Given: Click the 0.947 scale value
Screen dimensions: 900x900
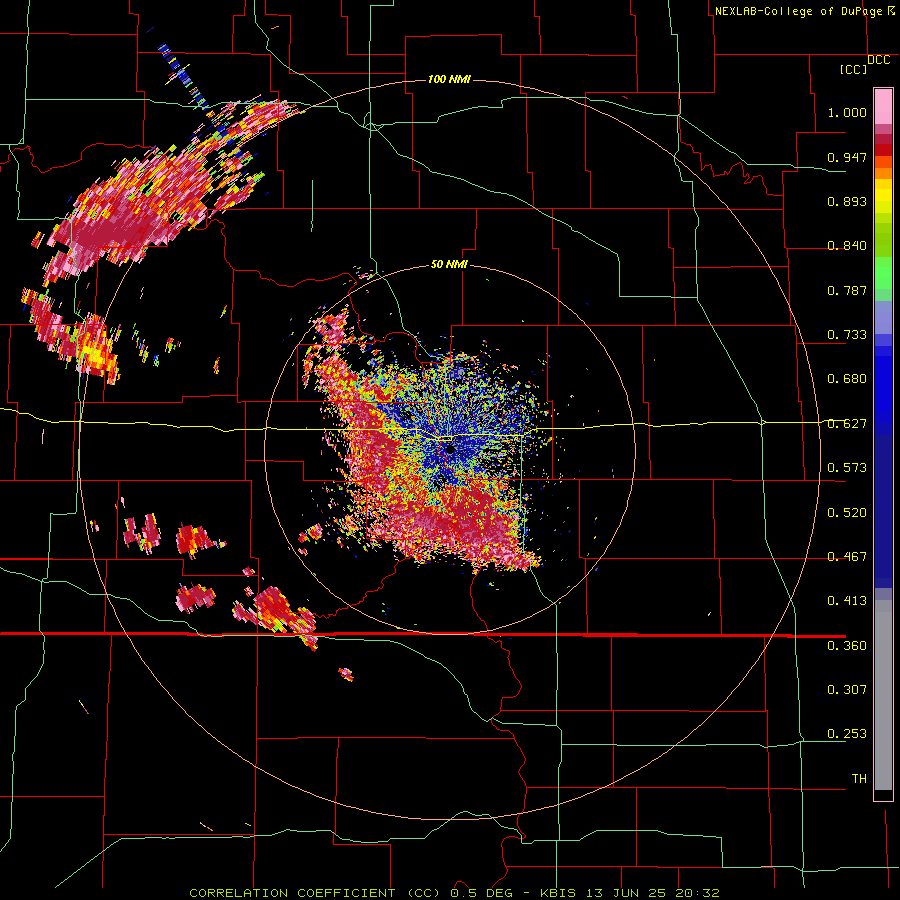Looking at the screenshot, I should pos(847,157).
